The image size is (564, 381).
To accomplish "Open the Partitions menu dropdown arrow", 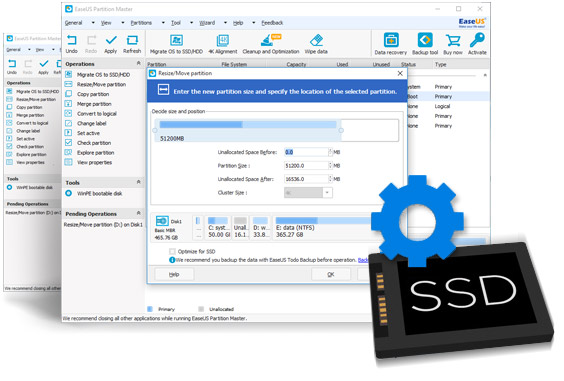I will 163,23.
